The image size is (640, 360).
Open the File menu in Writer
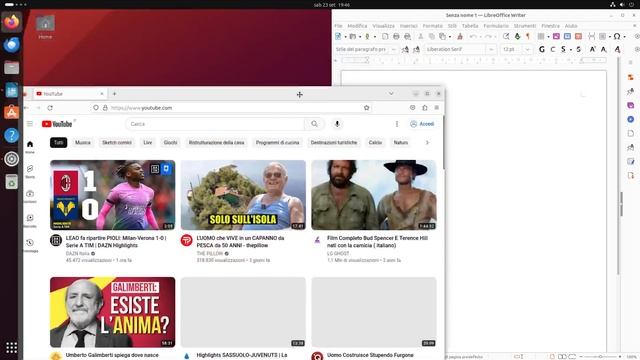(x=338, y=26)
